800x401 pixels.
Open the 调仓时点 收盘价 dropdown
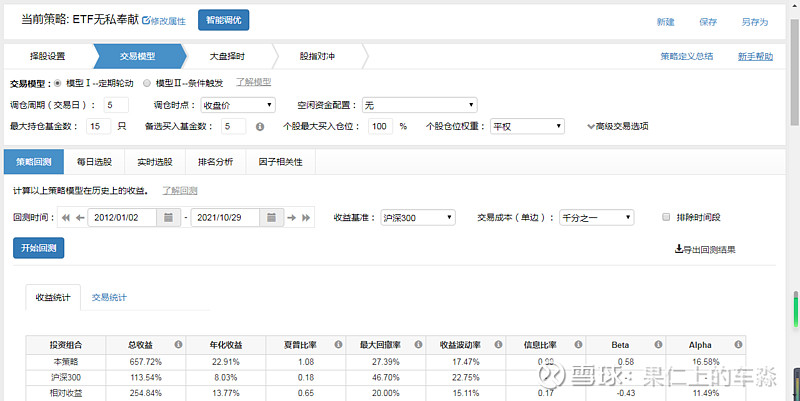[238, 106]
